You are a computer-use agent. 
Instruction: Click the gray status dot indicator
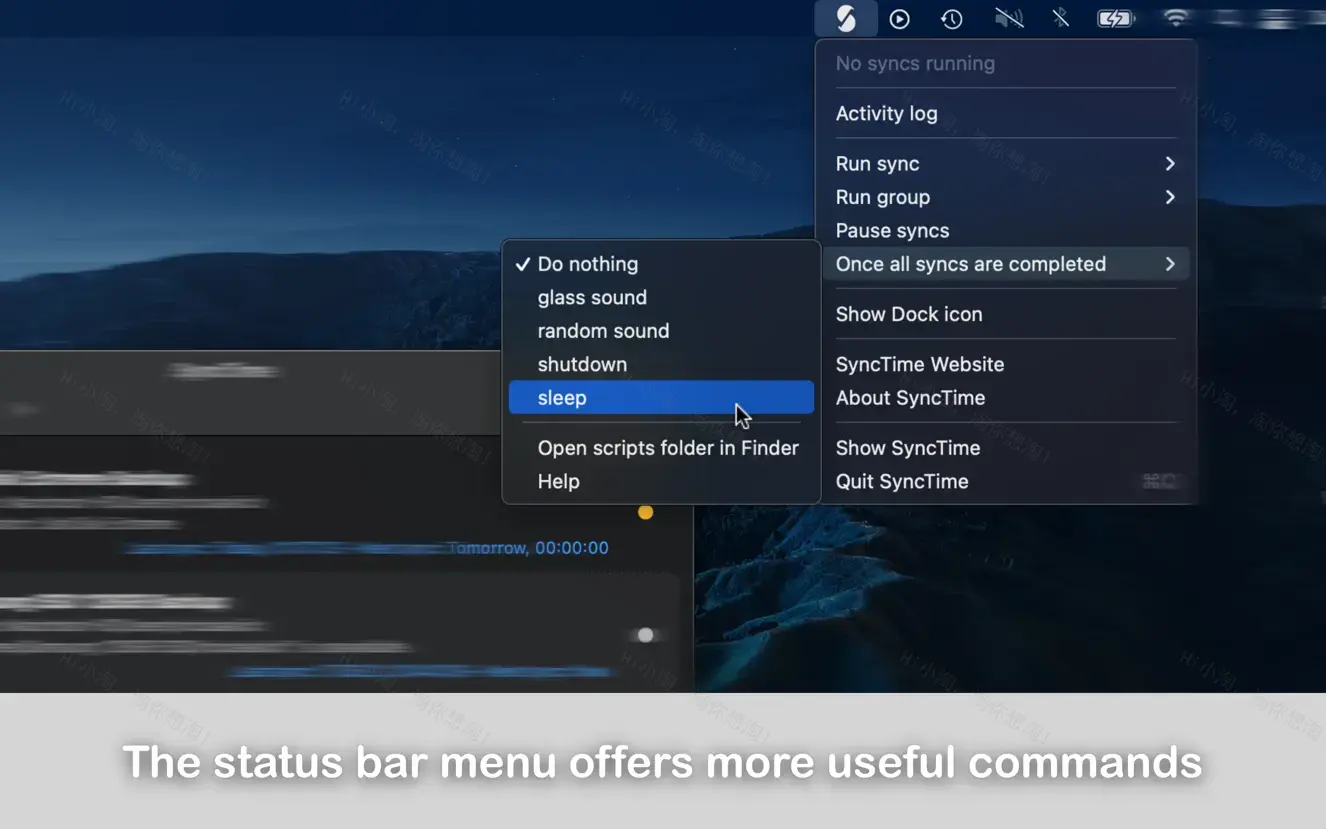point(644,635)
